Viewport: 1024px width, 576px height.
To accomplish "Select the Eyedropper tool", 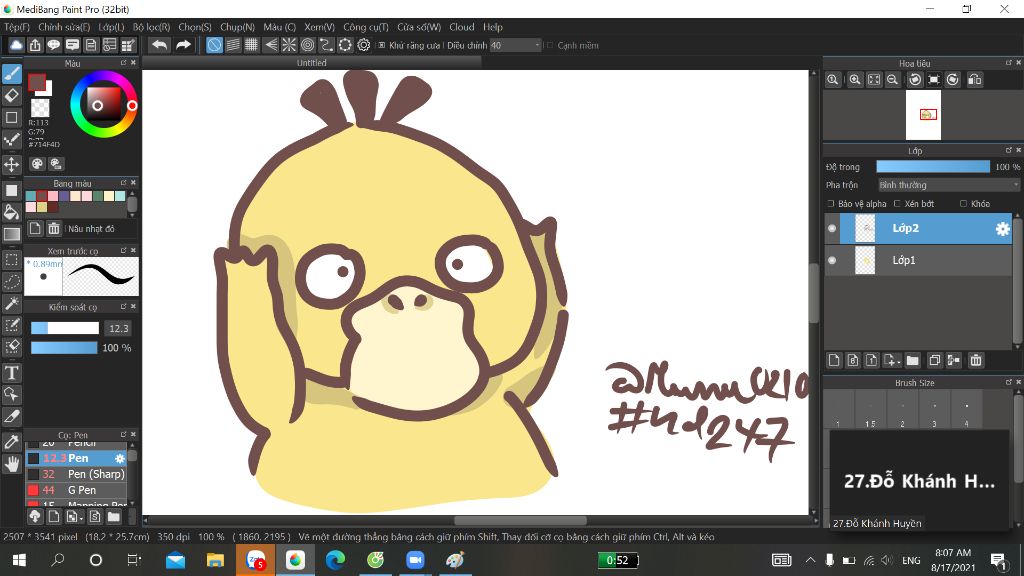I will (x=12, y=441).
